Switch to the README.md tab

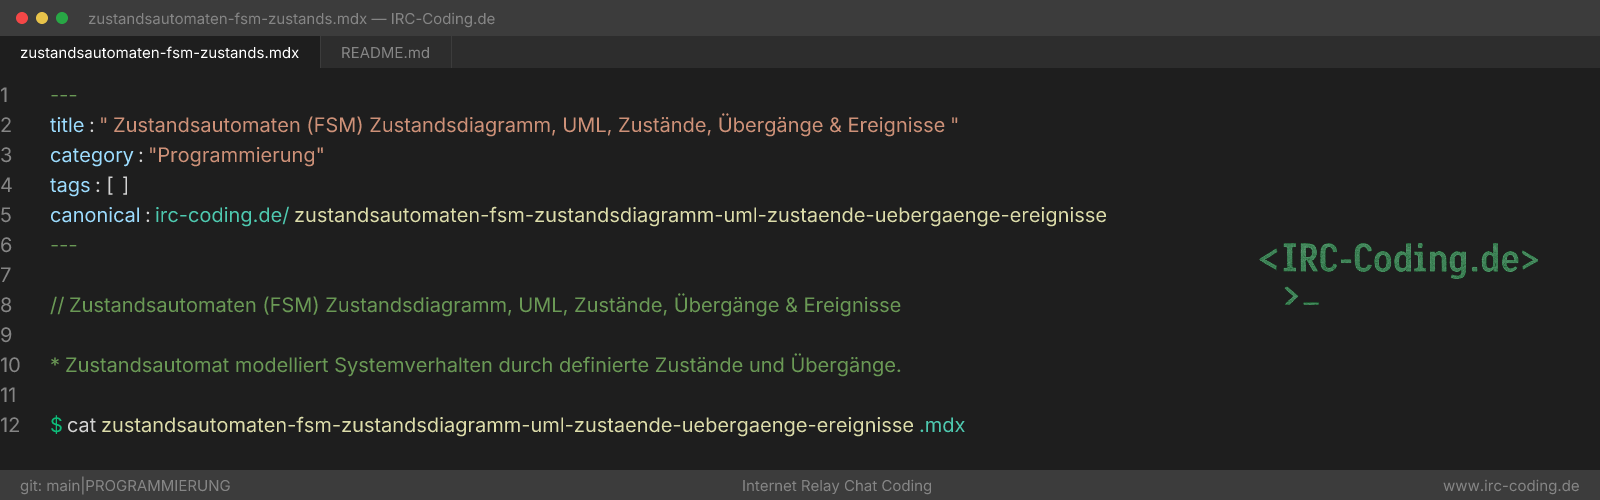385,53
